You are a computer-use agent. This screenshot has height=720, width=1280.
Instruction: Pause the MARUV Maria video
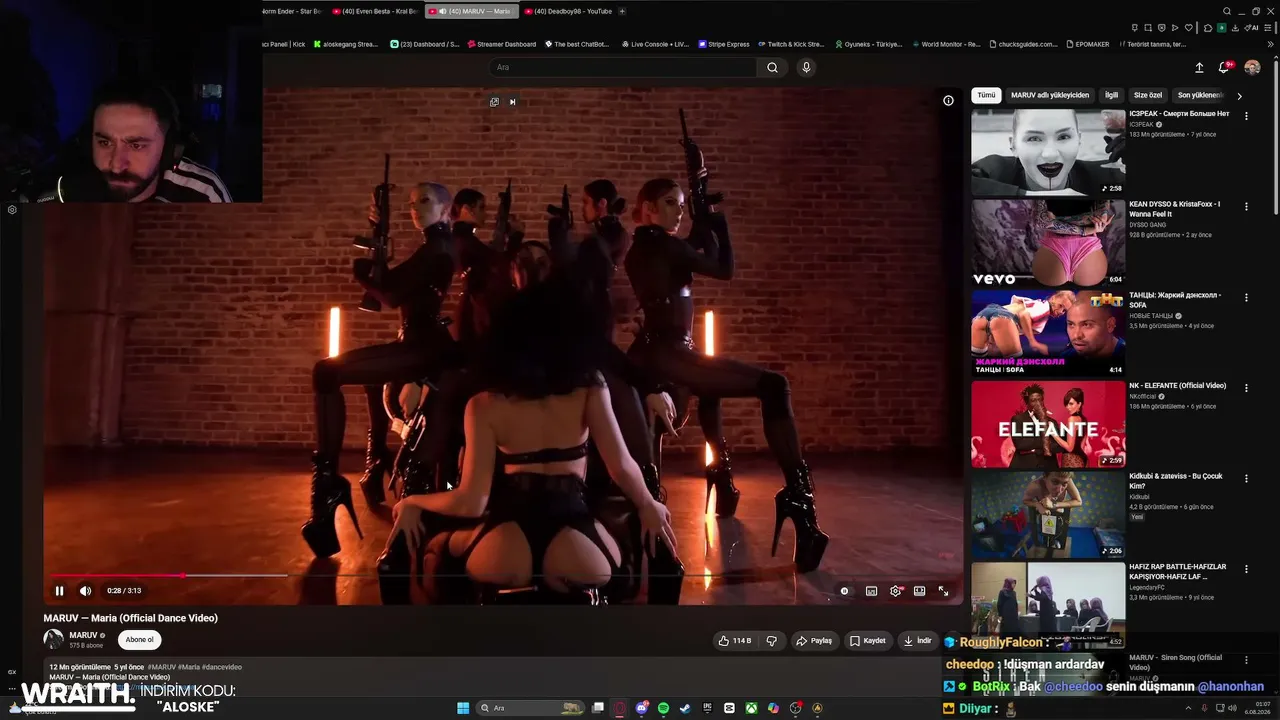click(x=59, y=591)
